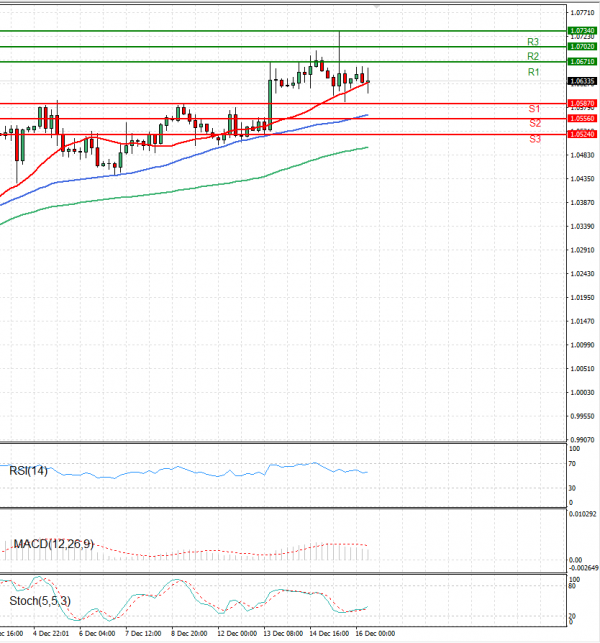Click the S3 support label
The width and height of the screenshot is (600, 643).
point(535,139)
